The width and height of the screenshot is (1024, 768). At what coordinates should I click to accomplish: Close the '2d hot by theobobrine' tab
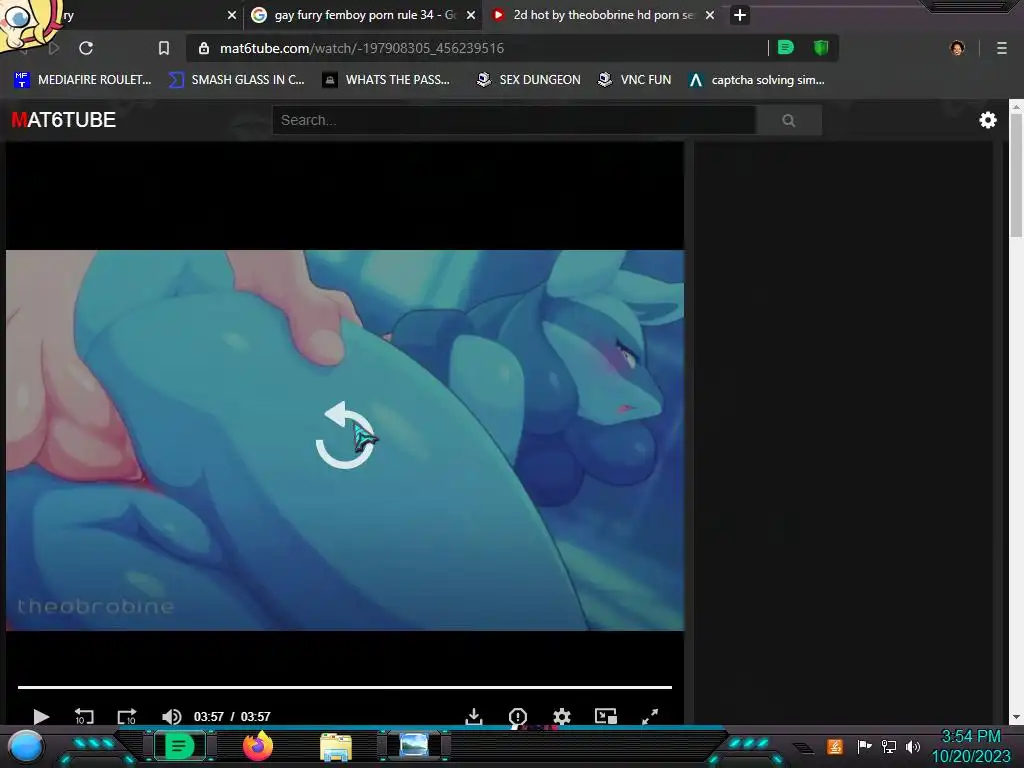coord(710,15)
